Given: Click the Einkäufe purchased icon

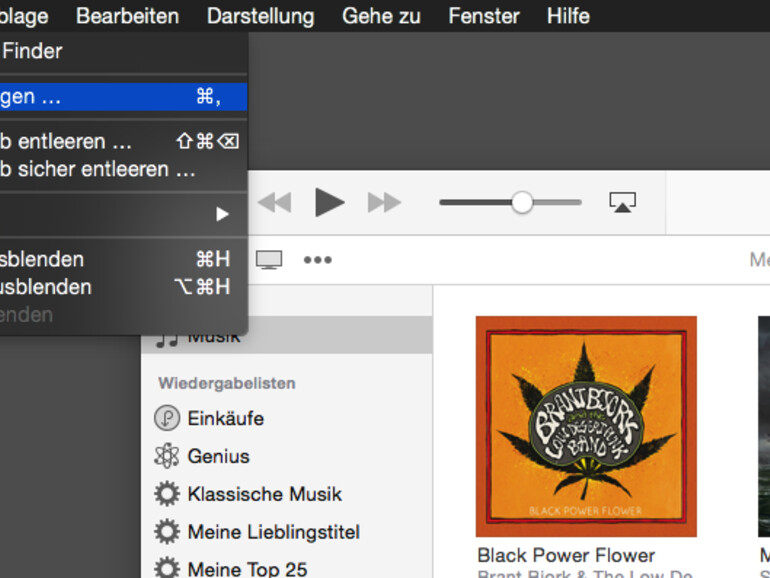Looking at the screenshot, I should pyautogui.click(x=167, y=418).
